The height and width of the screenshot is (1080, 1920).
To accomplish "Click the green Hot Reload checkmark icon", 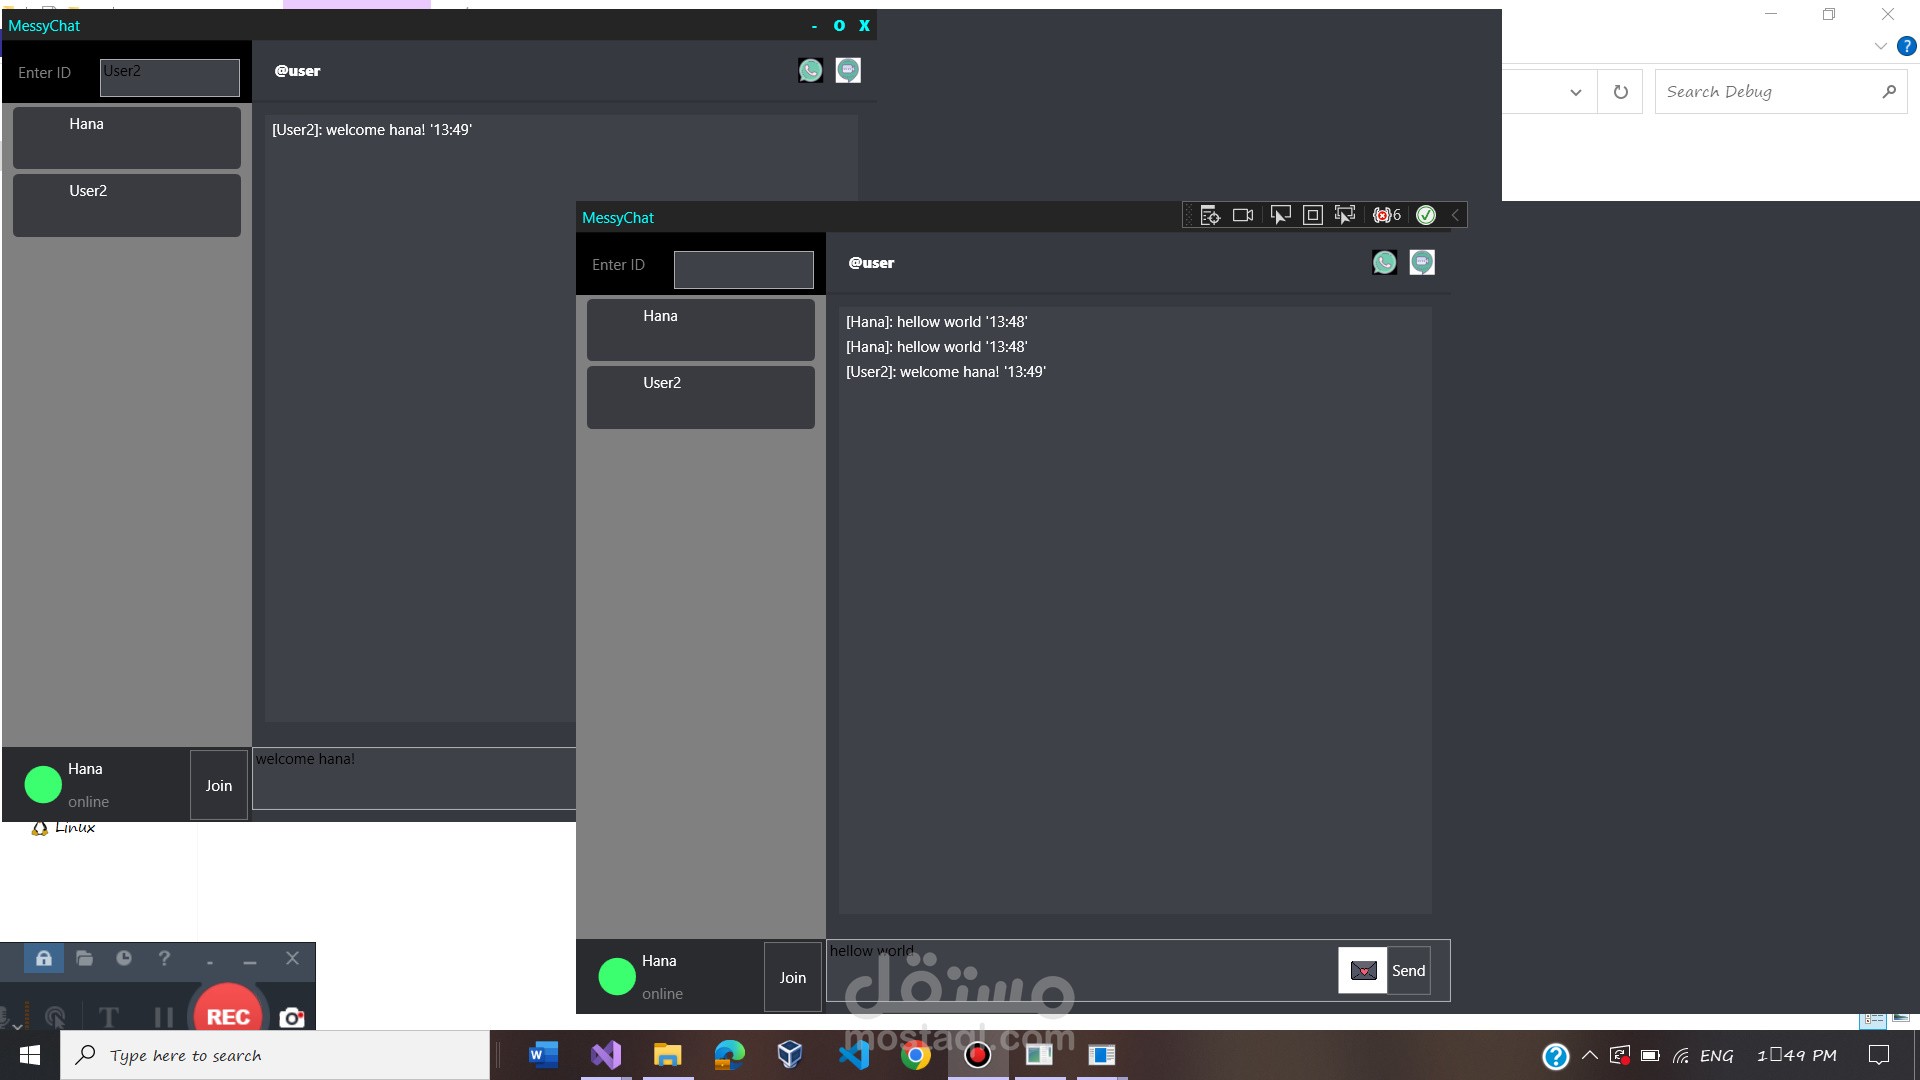I will 1426,215.
